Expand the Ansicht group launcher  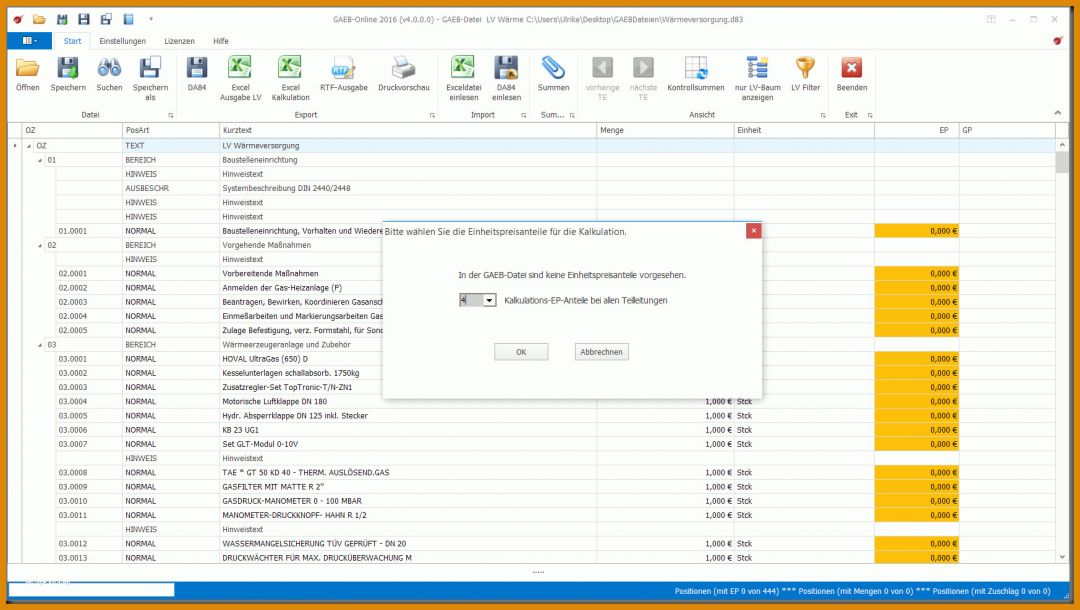click(x=823, y=115)
